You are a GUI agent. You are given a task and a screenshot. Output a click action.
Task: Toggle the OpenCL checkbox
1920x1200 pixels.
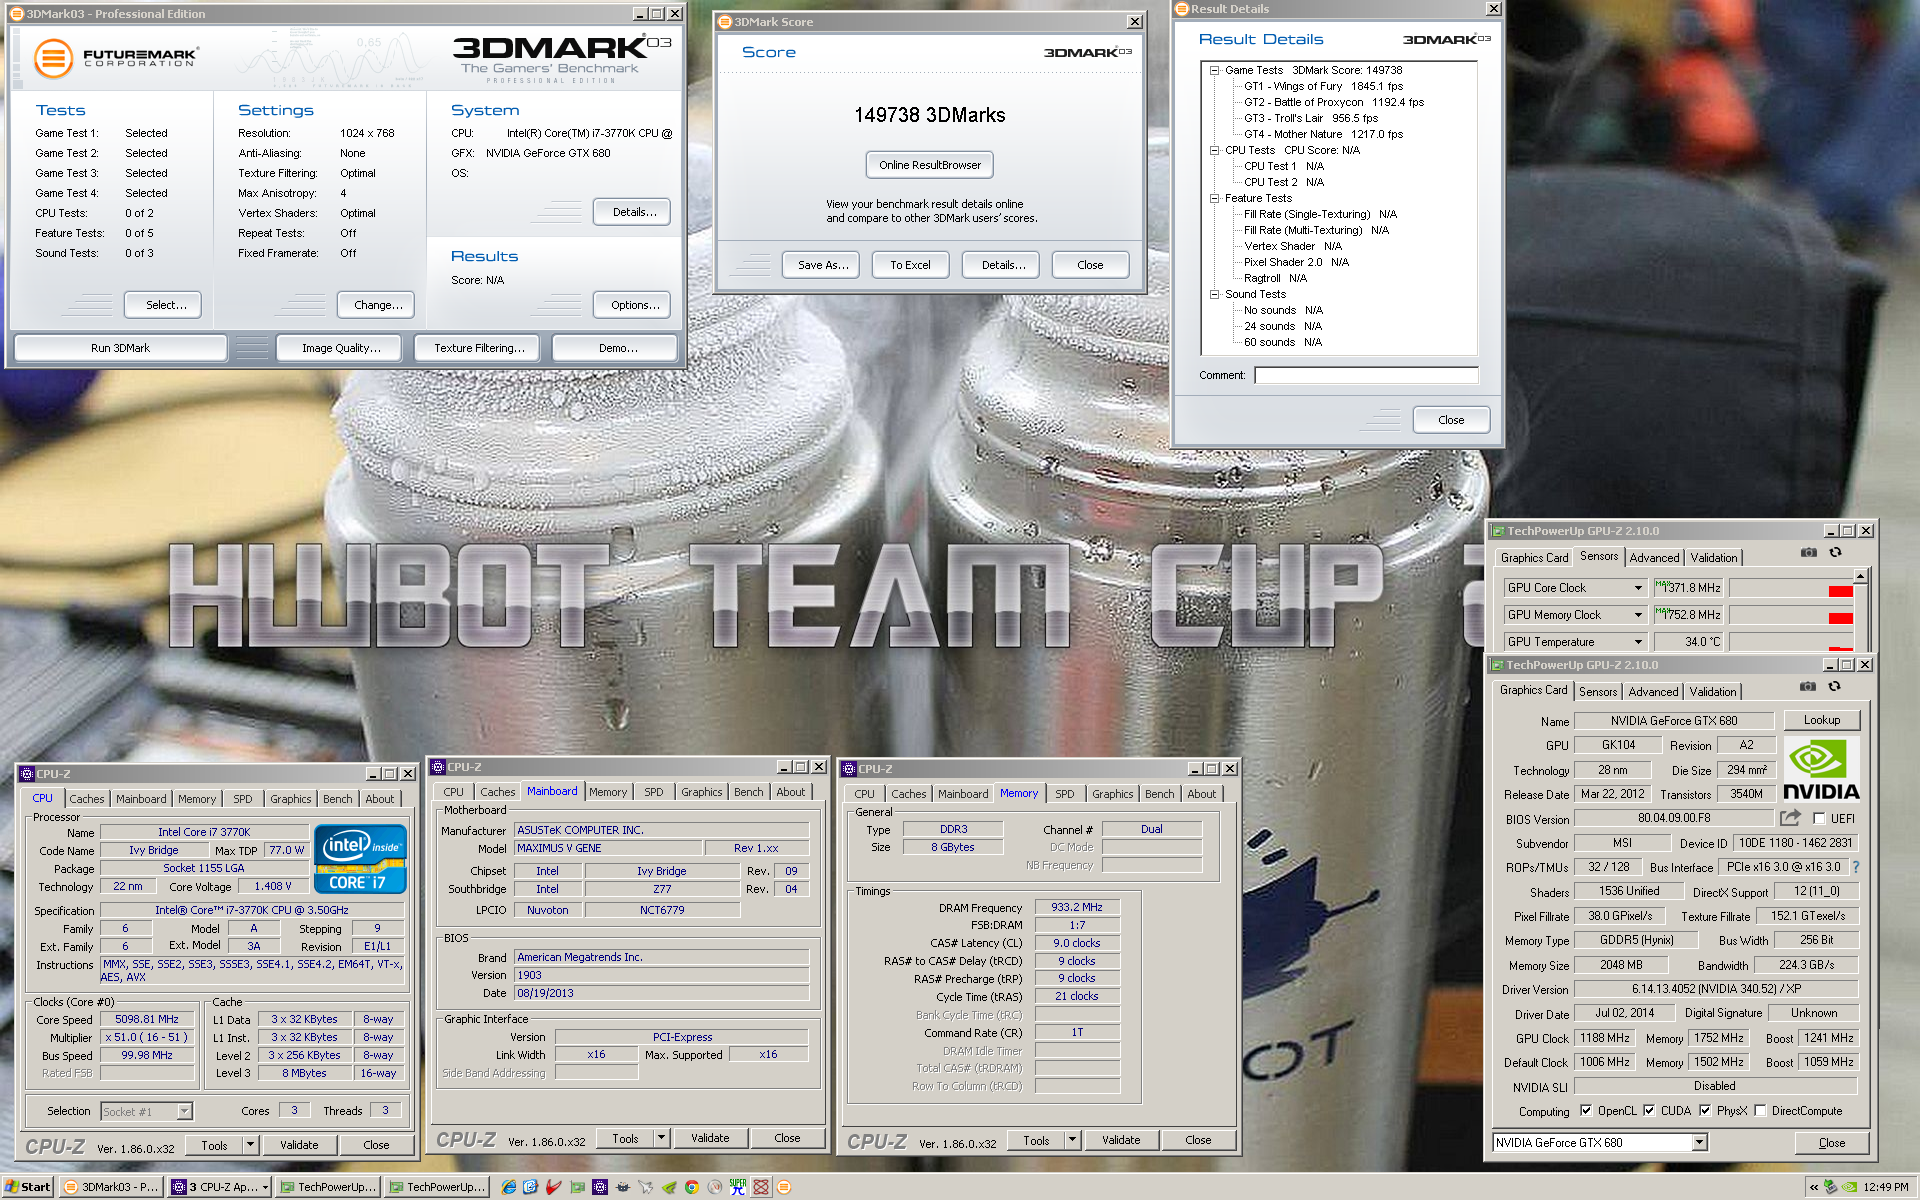1586,1110
